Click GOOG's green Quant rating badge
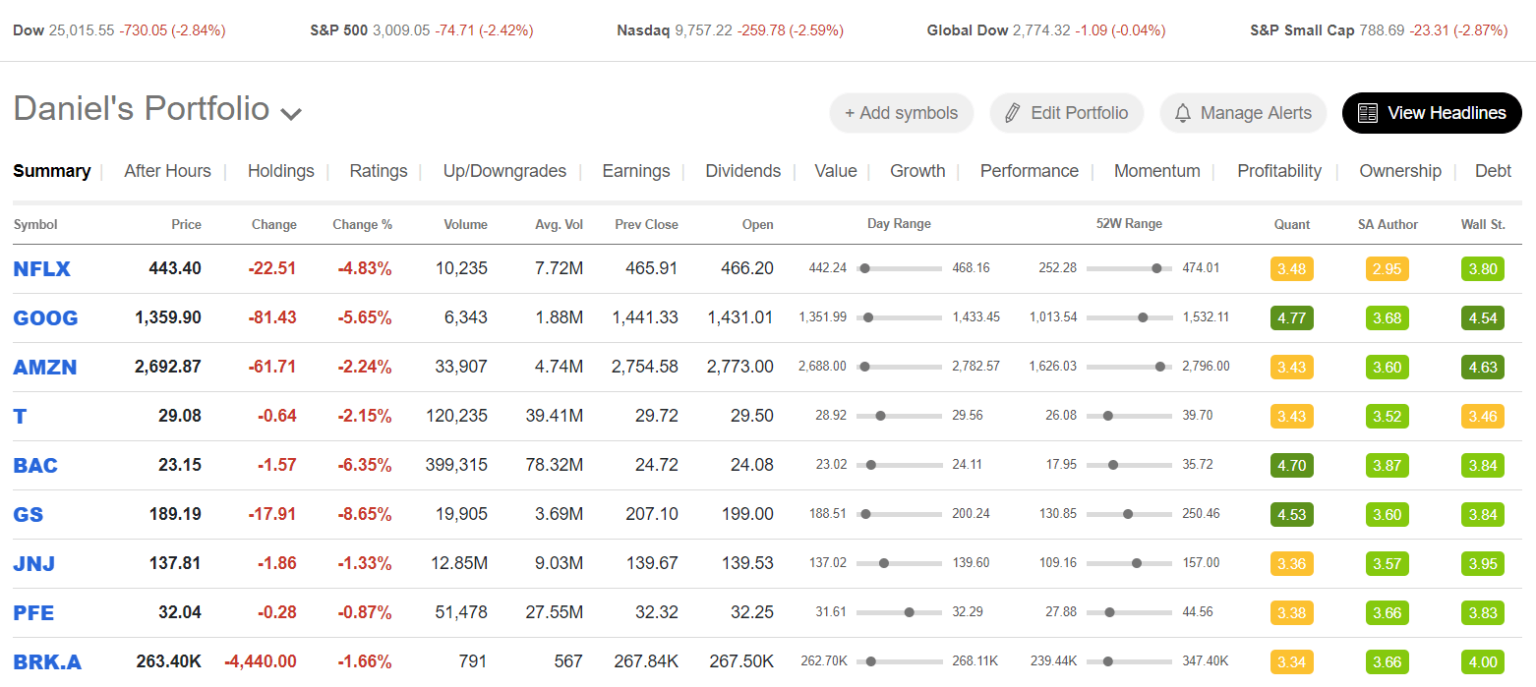The width and height of the screenshot is (1536, 687). (1291, 318)
